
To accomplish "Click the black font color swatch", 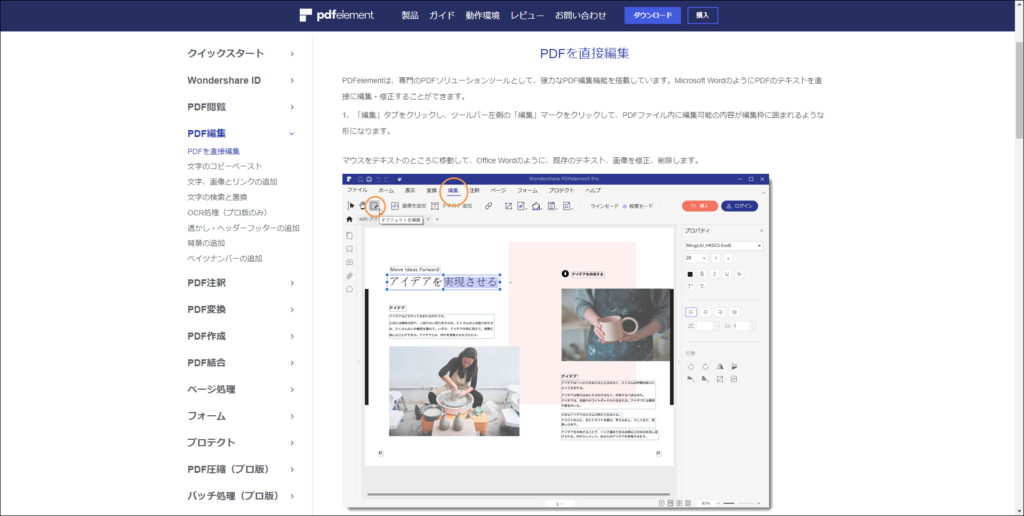I will tap(690, 274).
